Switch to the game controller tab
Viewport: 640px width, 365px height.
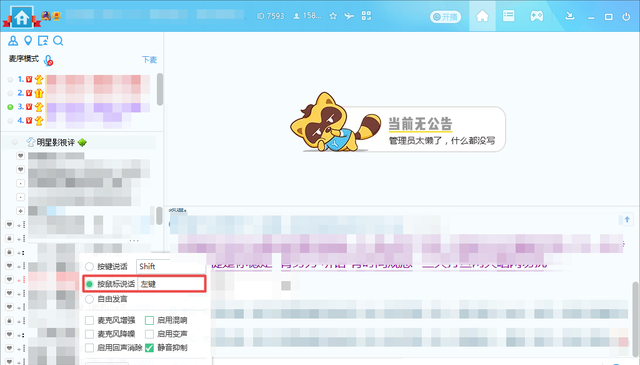click(536, 16)
